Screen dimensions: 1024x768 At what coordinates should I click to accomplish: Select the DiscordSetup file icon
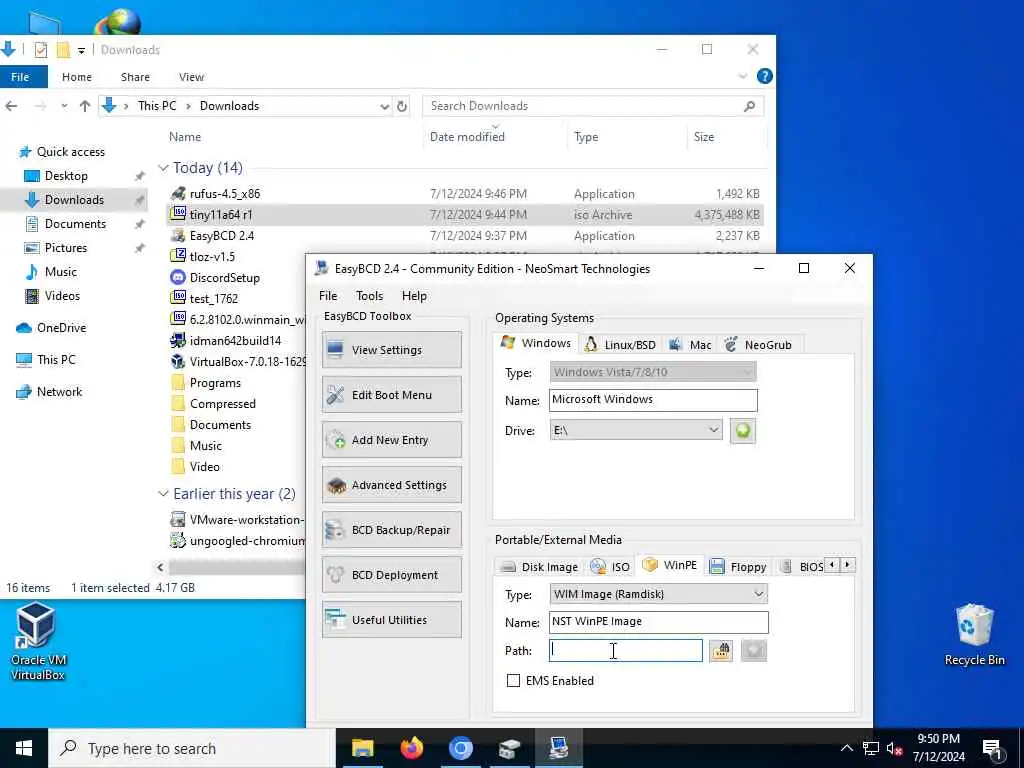click(178, 277)
